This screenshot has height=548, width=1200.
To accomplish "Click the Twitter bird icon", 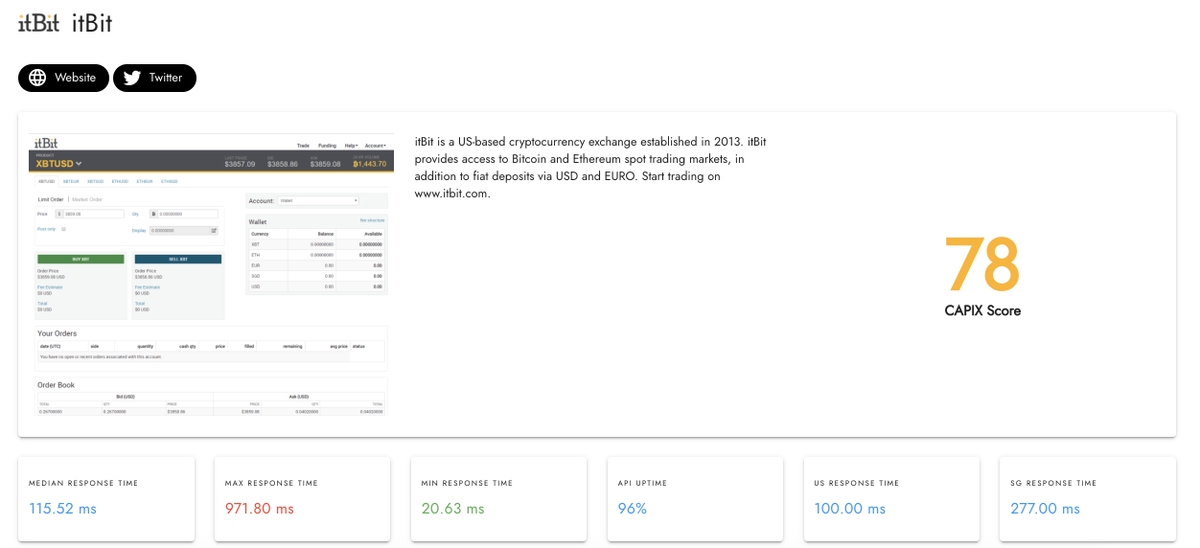I will pyautogui.click(x=131, y=78).
